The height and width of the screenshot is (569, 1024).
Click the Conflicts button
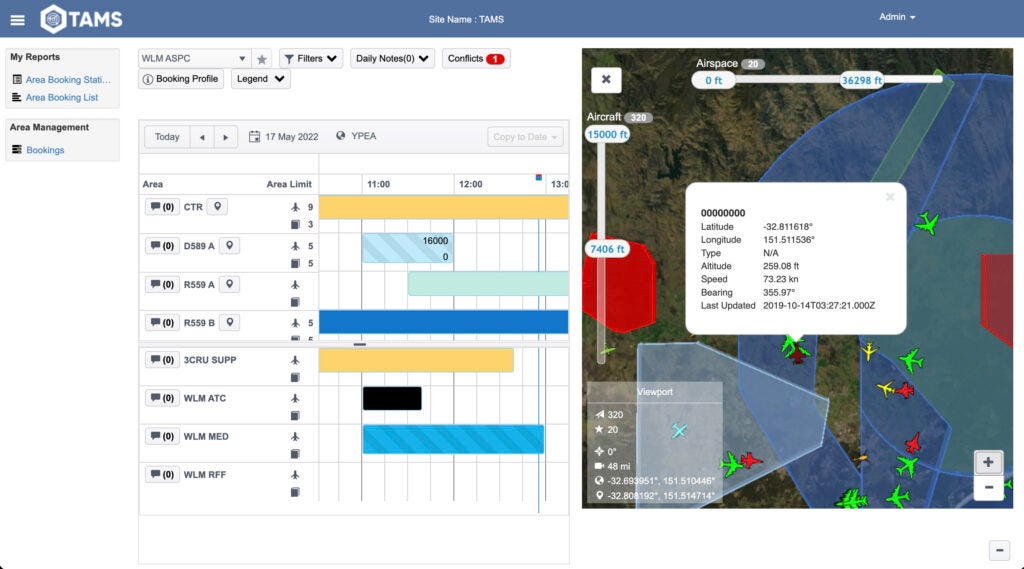click(x=476, y=59)
